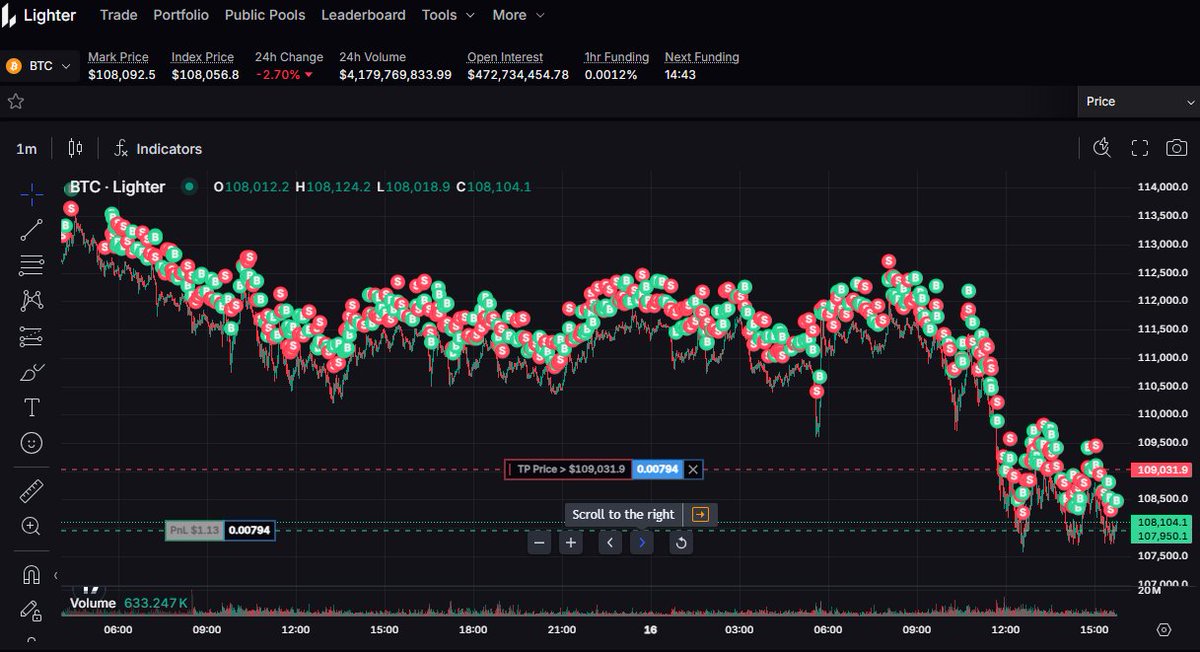Open the emoji icons tool

[x=31, y=443]
